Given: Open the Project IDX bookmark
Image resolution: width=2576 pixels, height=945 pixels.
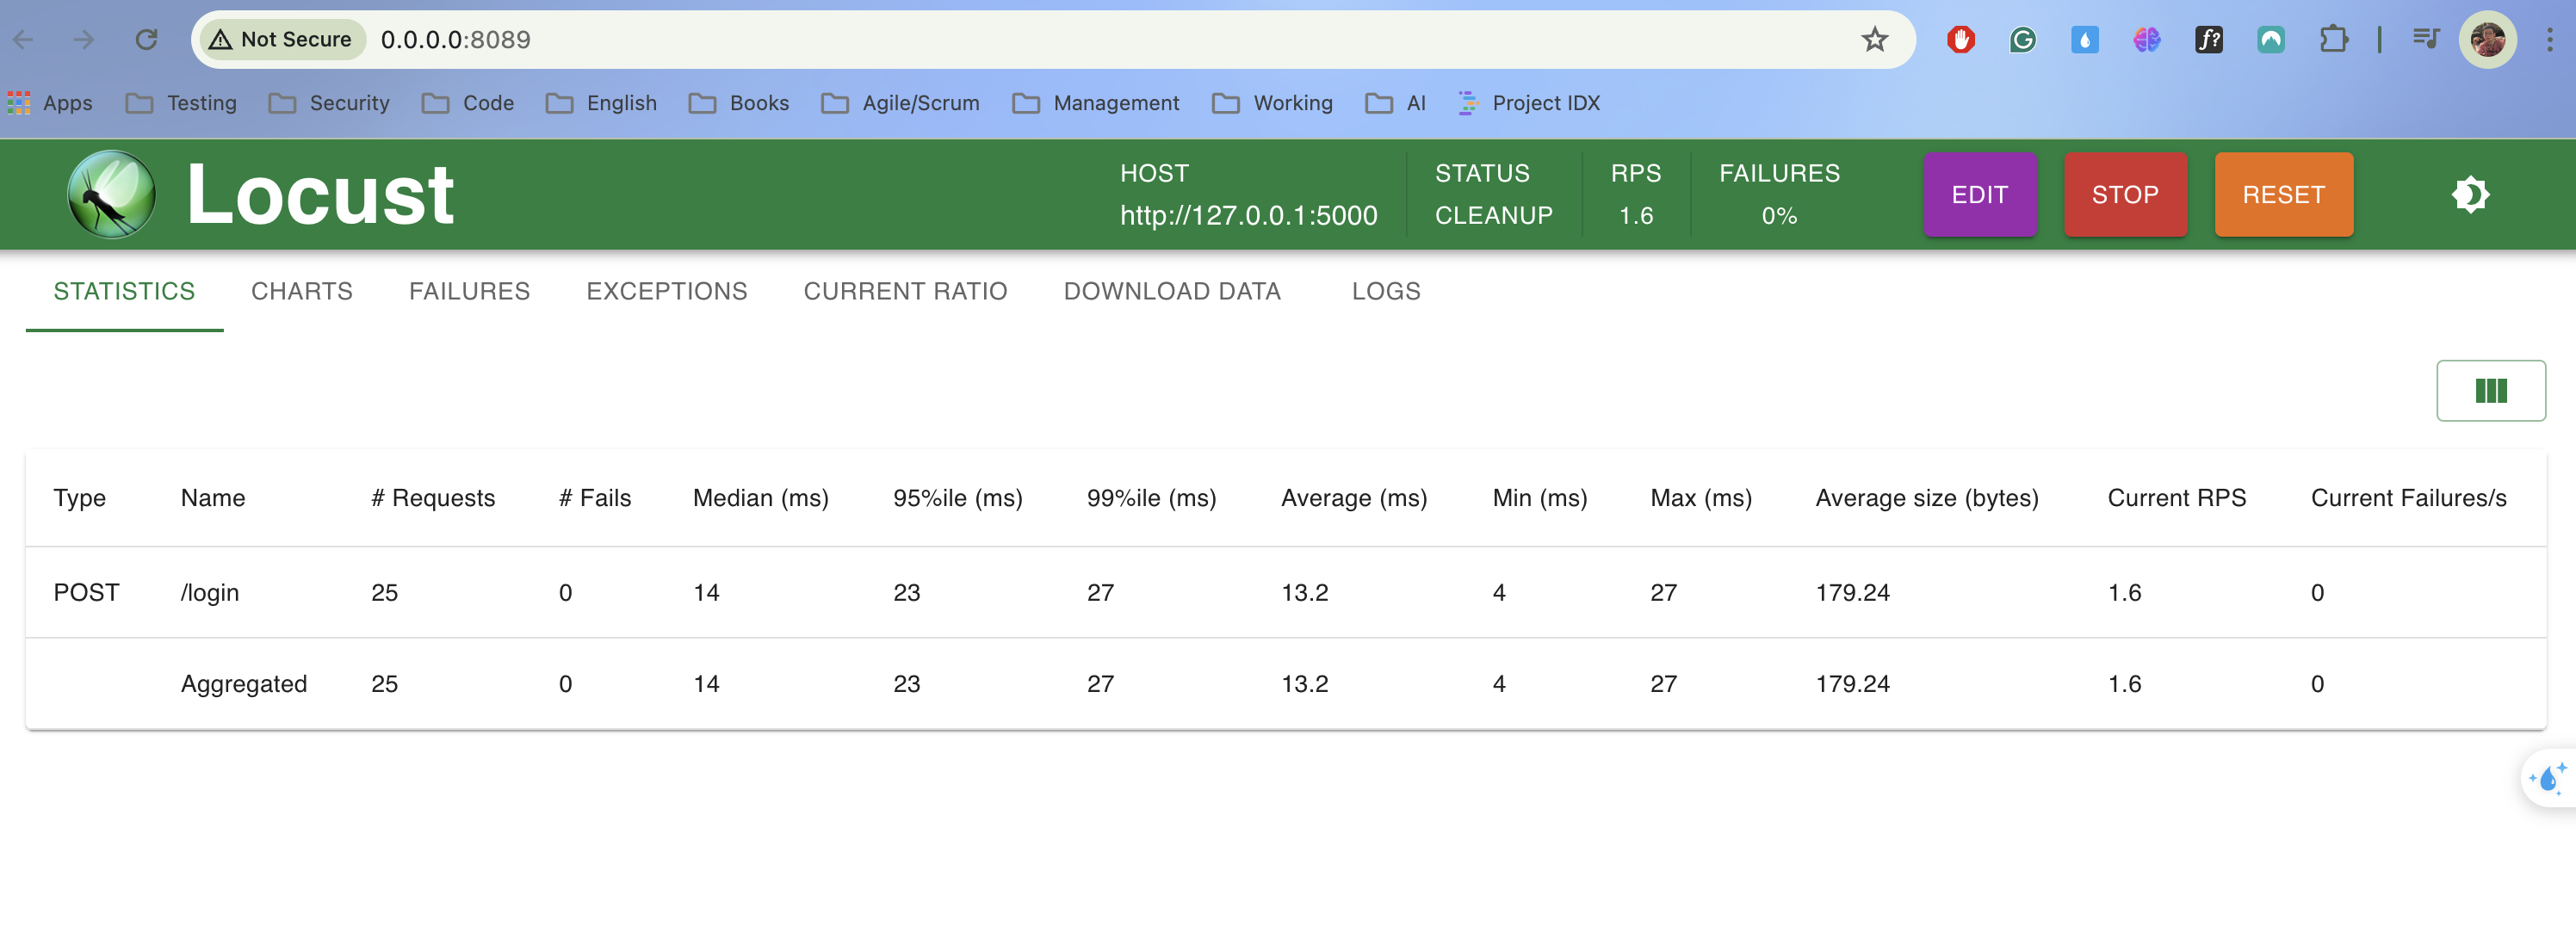Looking at the screenshot, I should tap(1528, 103).
